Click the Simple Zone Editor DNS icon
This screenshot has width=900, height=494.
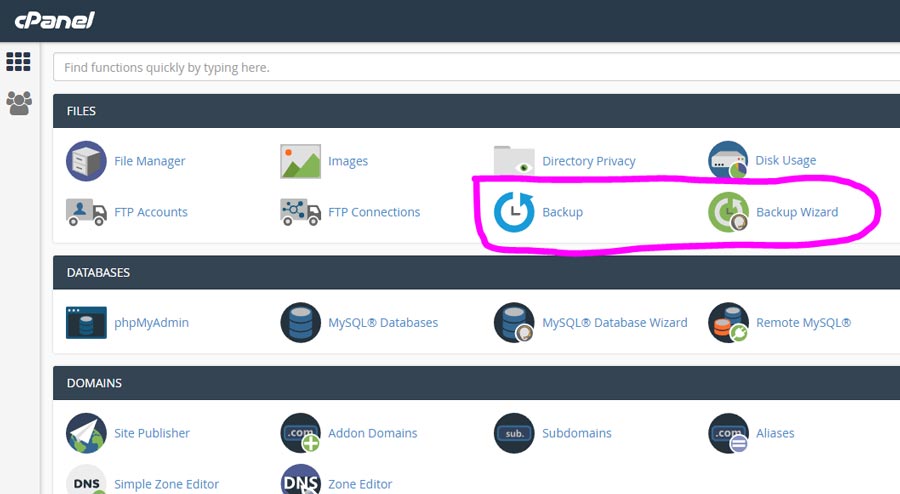(x=86, y=480)
